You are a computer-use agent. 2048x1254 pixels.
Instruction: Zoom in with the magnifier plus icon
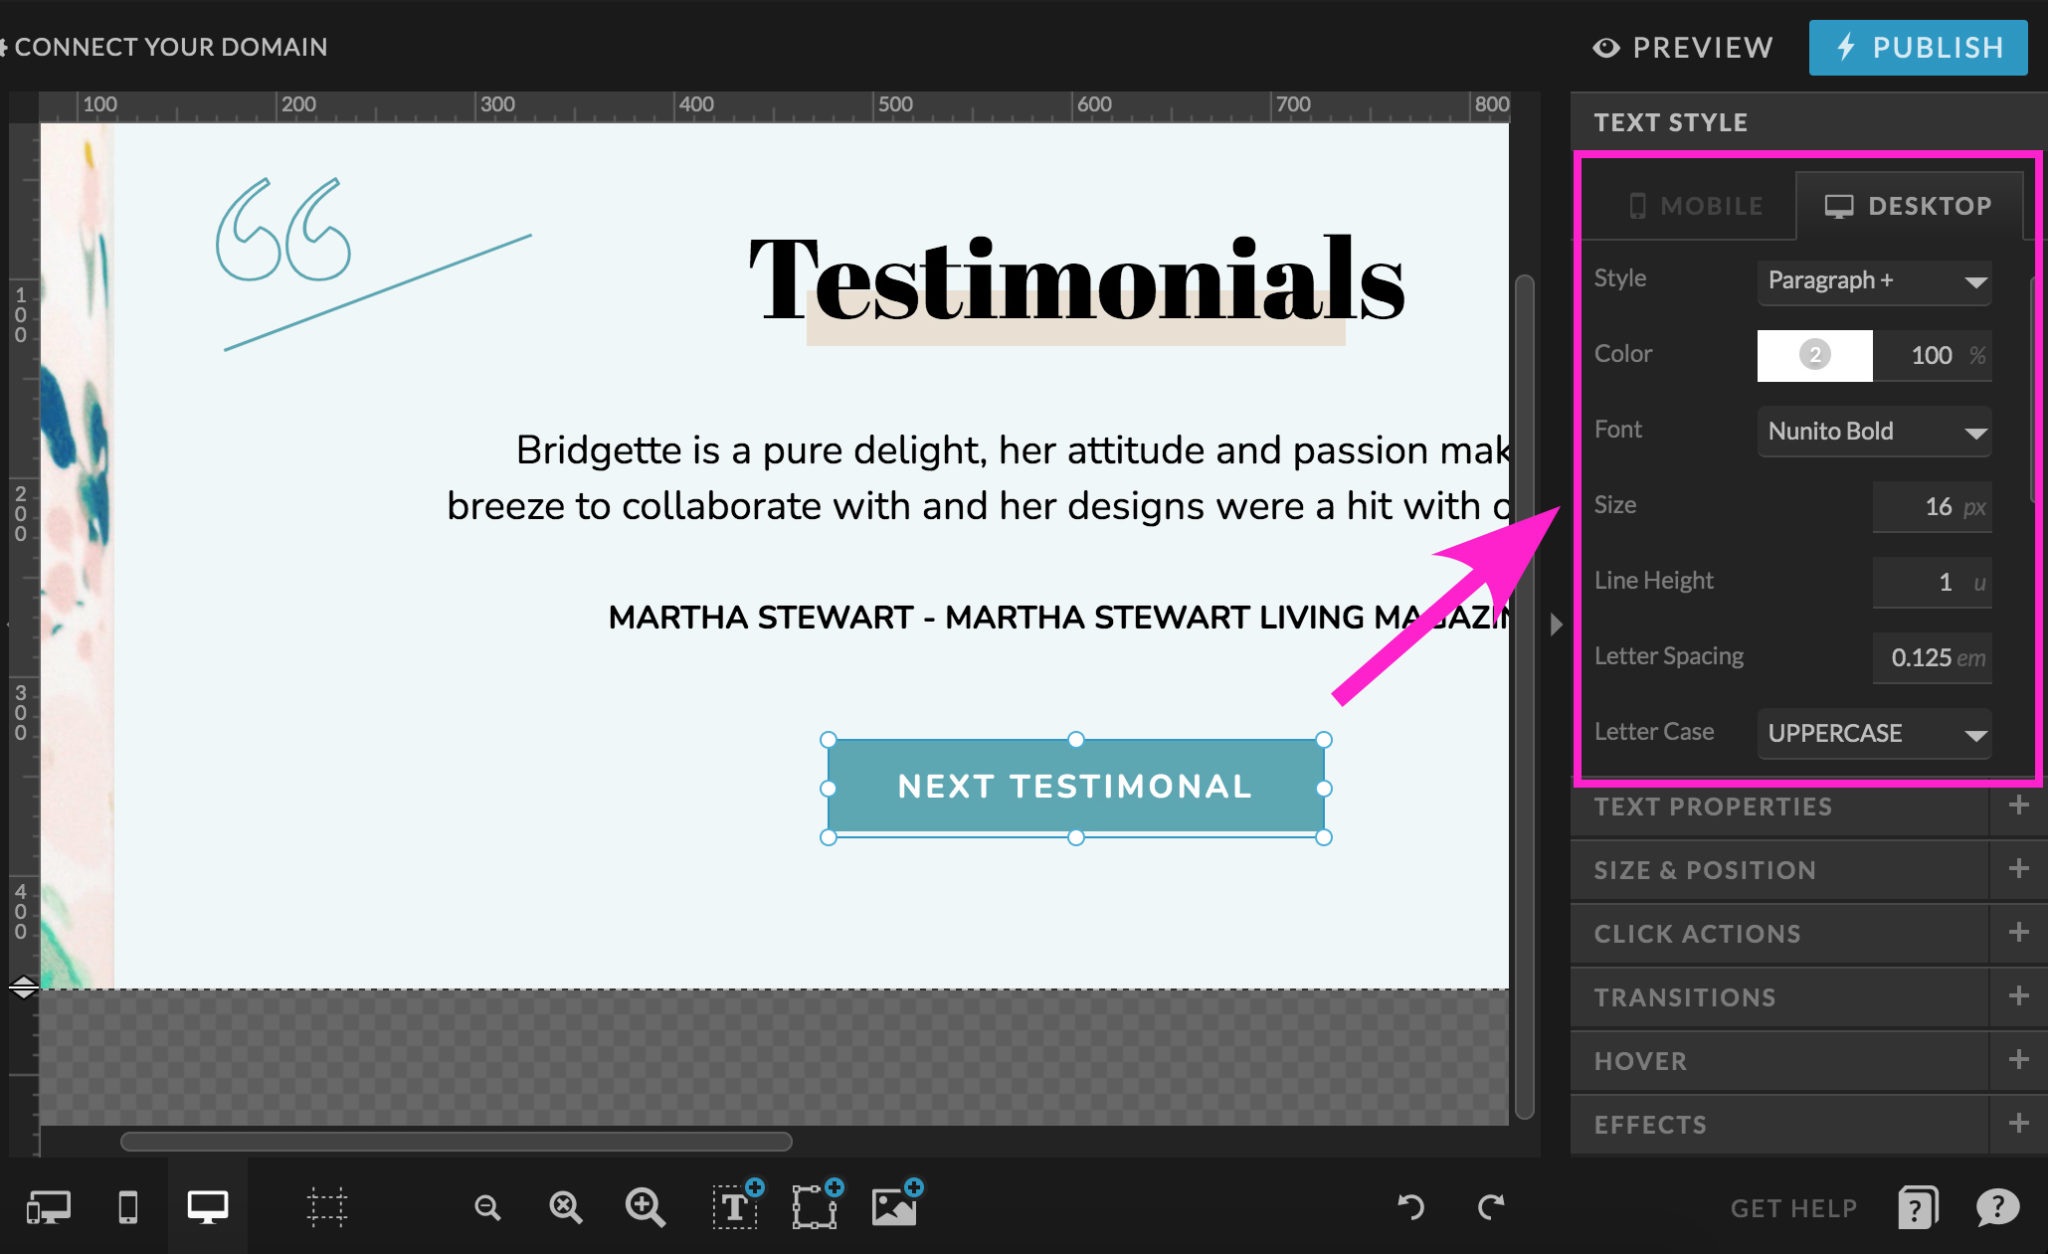645,1207
